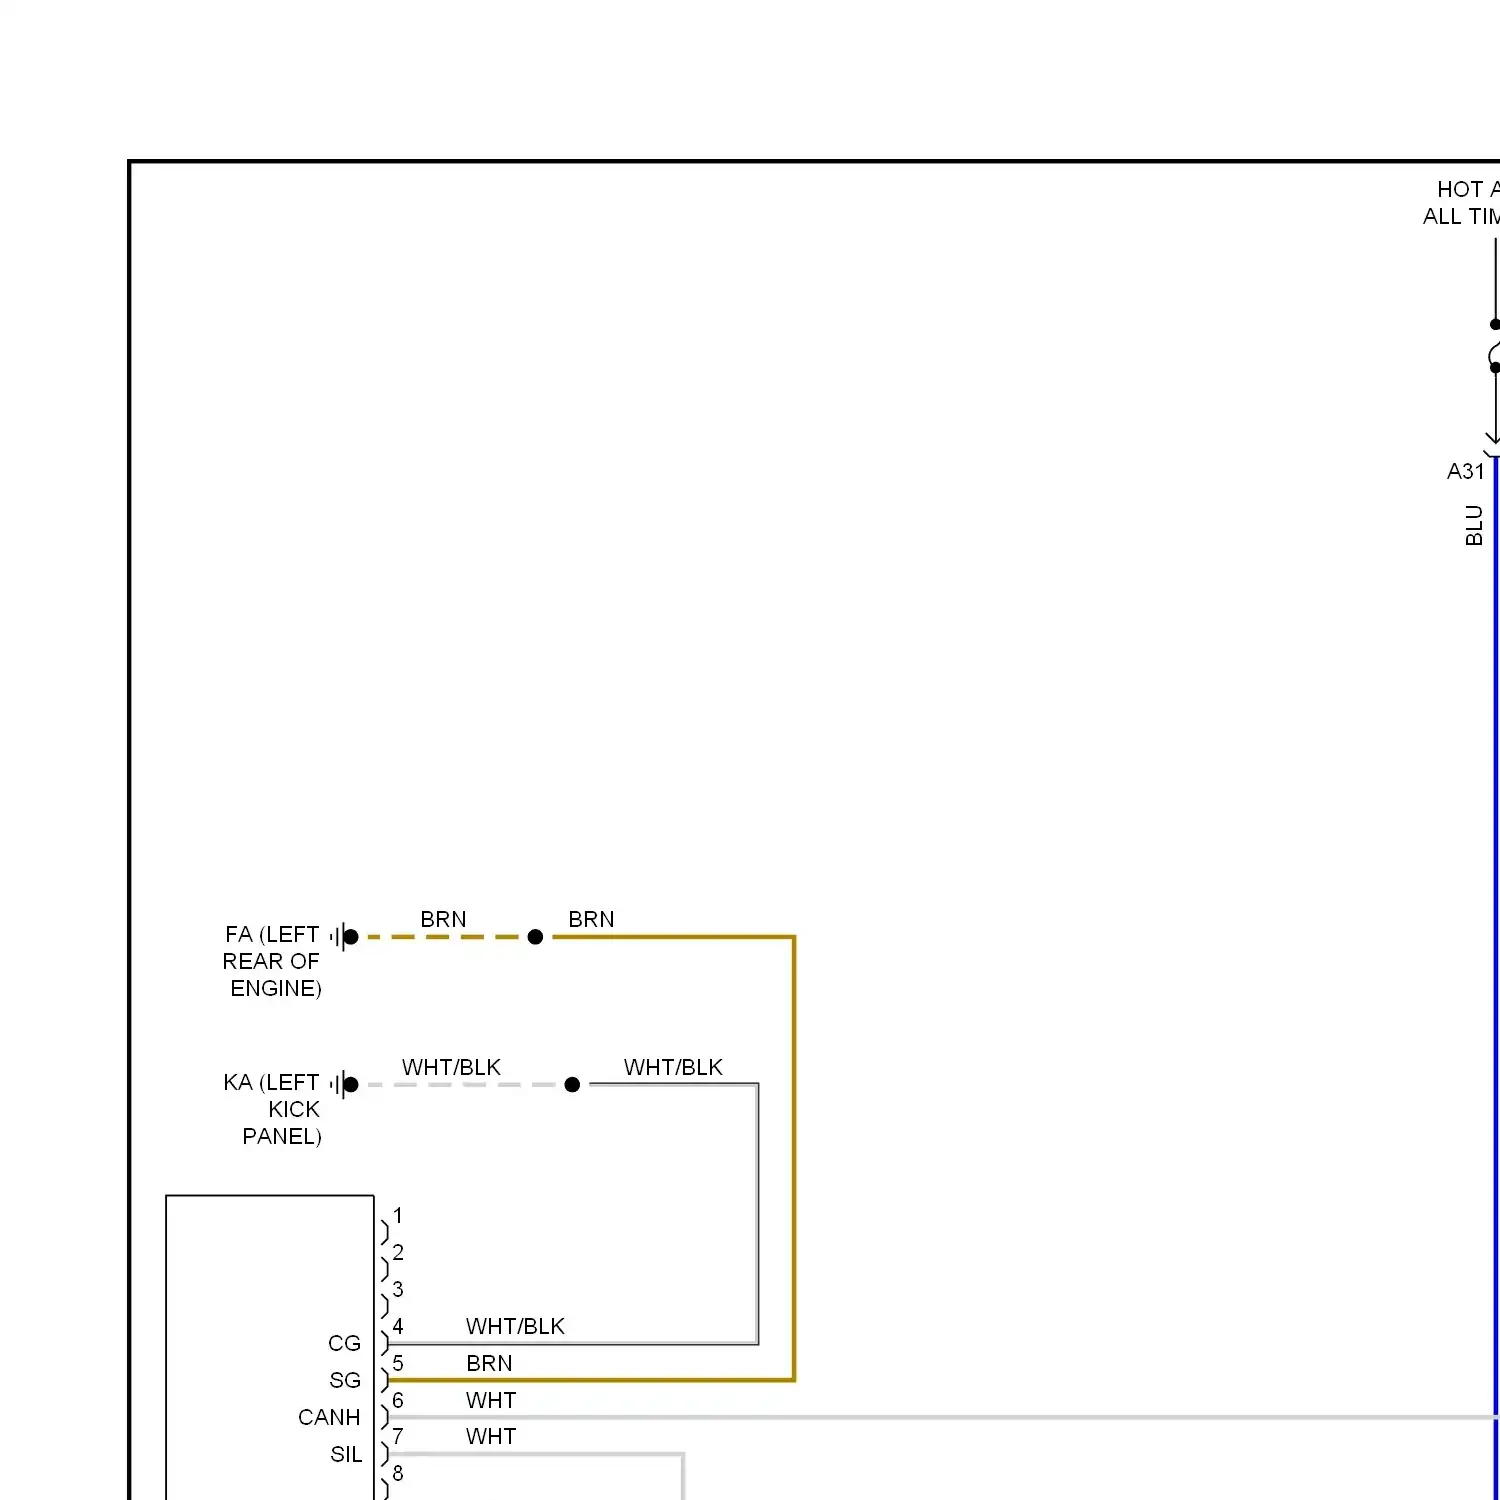Click the HOT ALL TIMES label
This screenshot has width=1500, height=1500.
[x=1461, y=203]
